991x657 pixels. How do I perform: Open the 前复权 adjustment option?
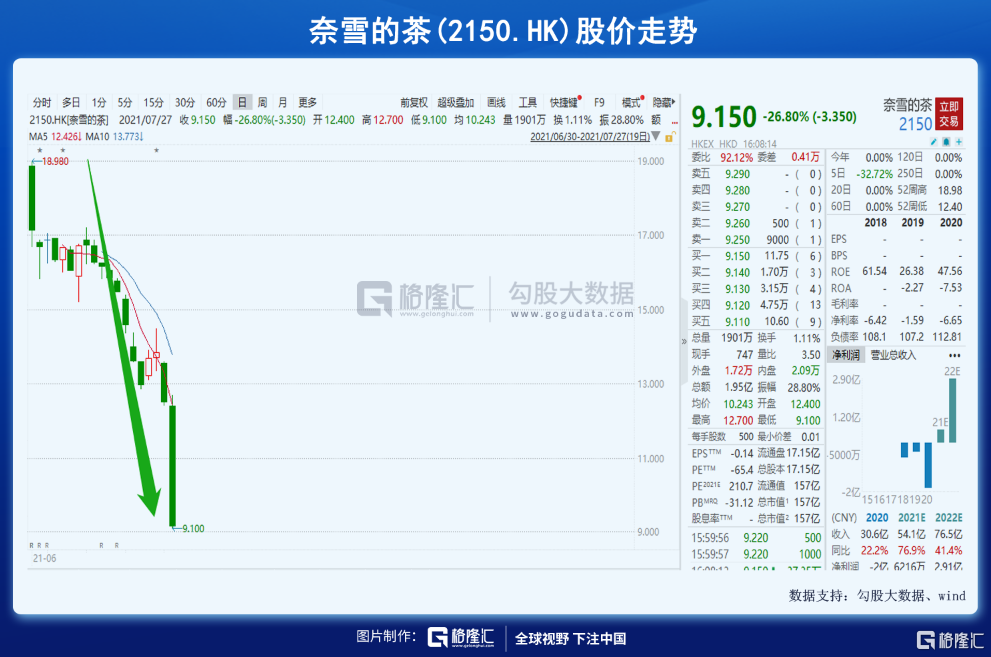tap(414, 102)
